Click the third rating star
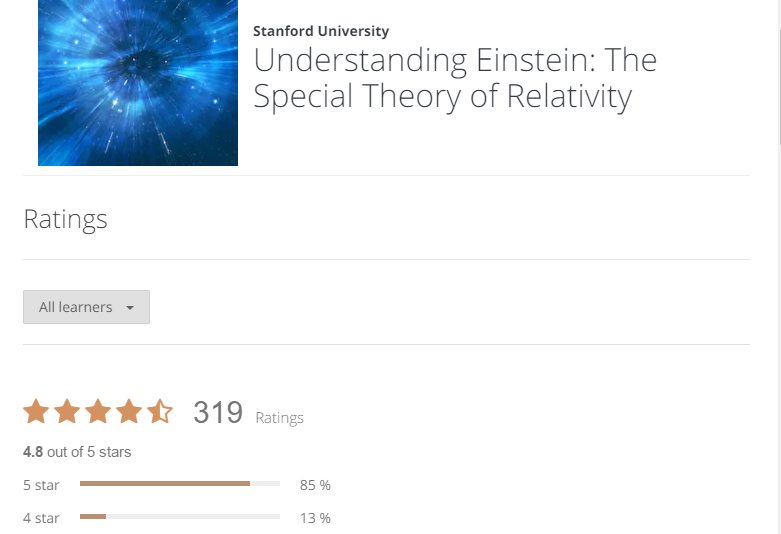781x534 pixels. 98,411
